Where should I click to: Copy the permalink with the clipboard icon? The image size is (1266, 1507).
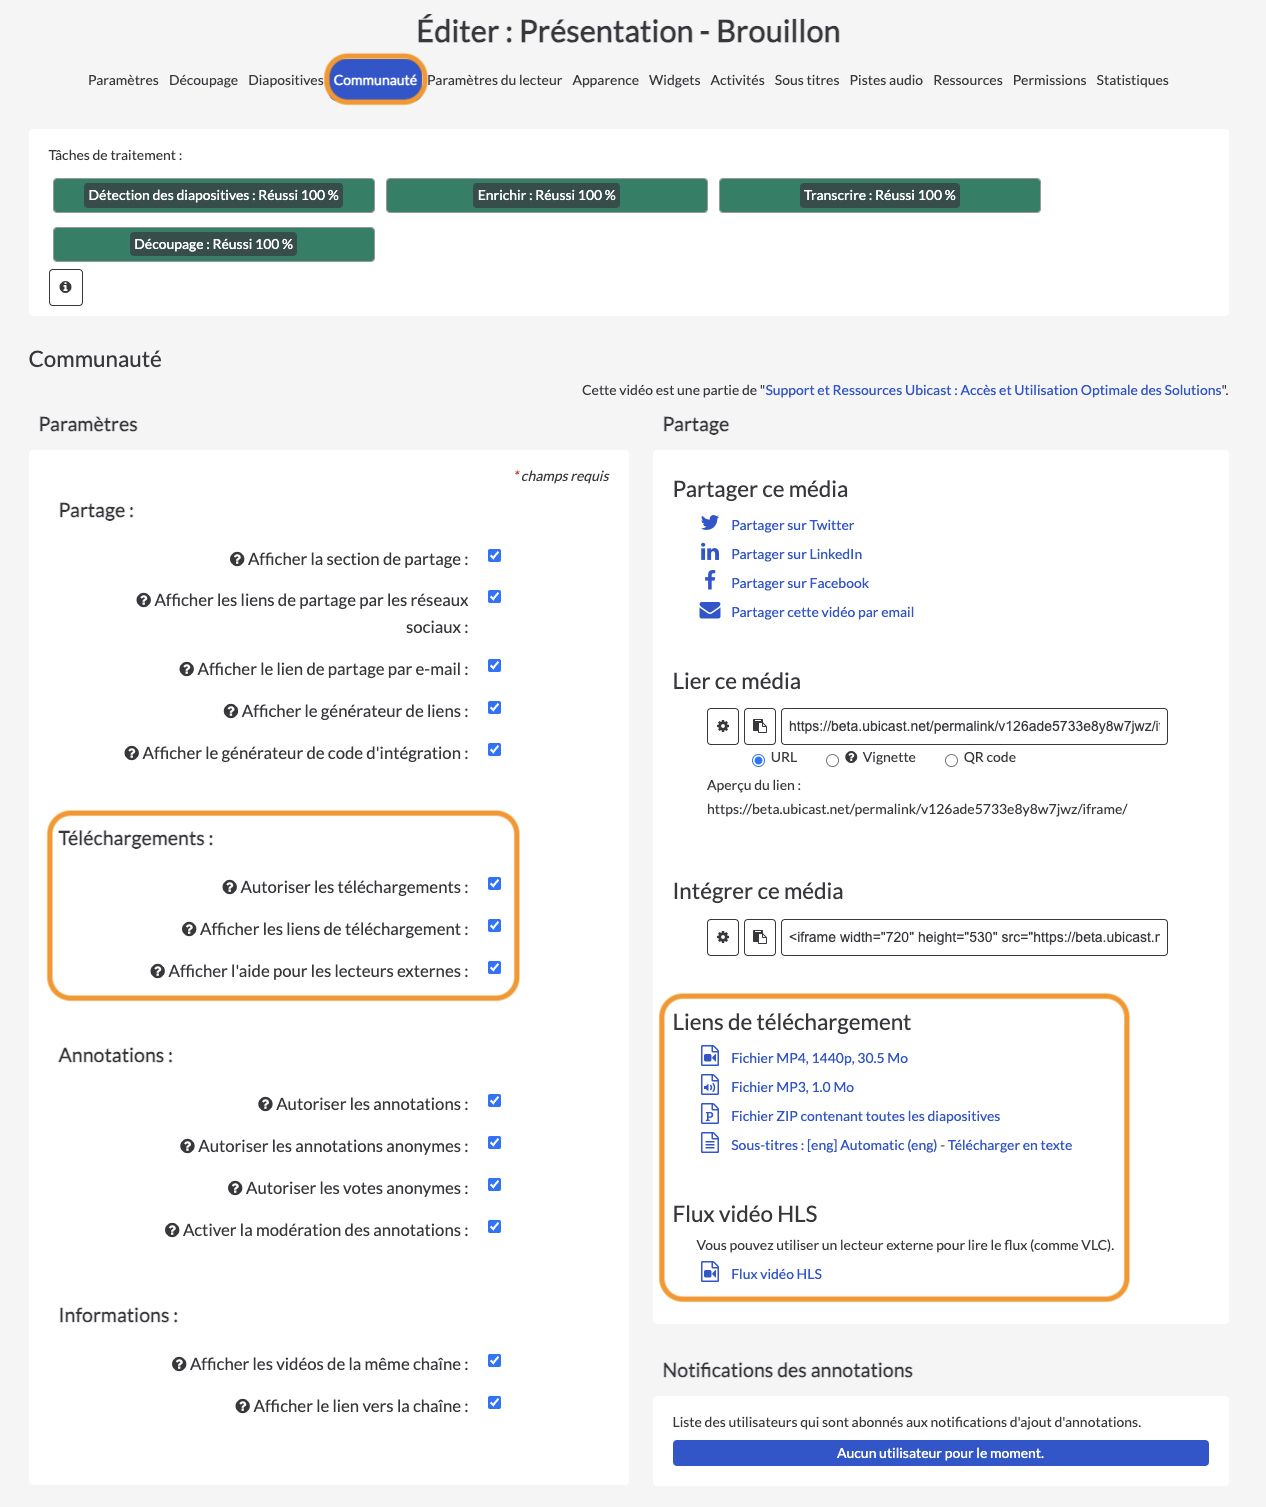[760, 726]
